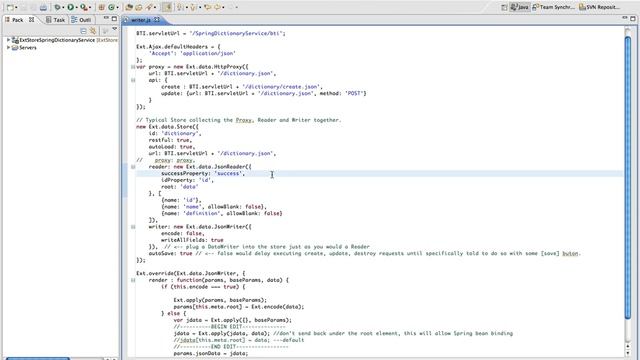Screen dimensions: 640x360
Task: Collapse the 'render : function' code fold
Action: 133,280
